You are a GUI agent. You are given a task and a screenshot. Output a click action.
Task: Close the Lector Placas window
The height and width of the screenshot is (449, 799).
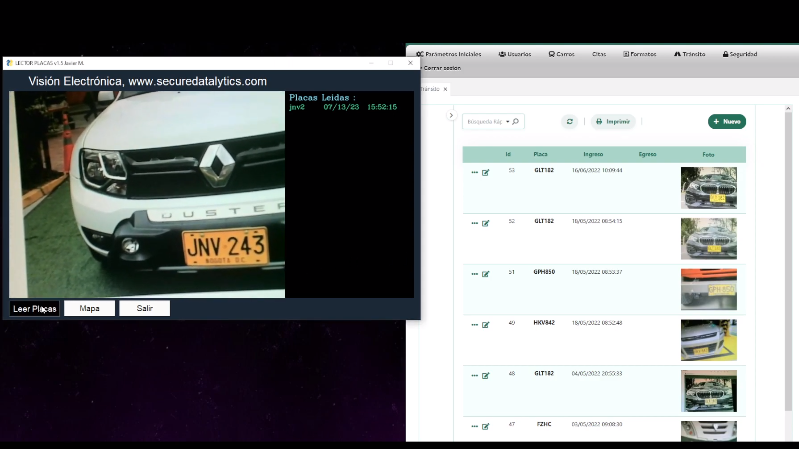[410, 63]
